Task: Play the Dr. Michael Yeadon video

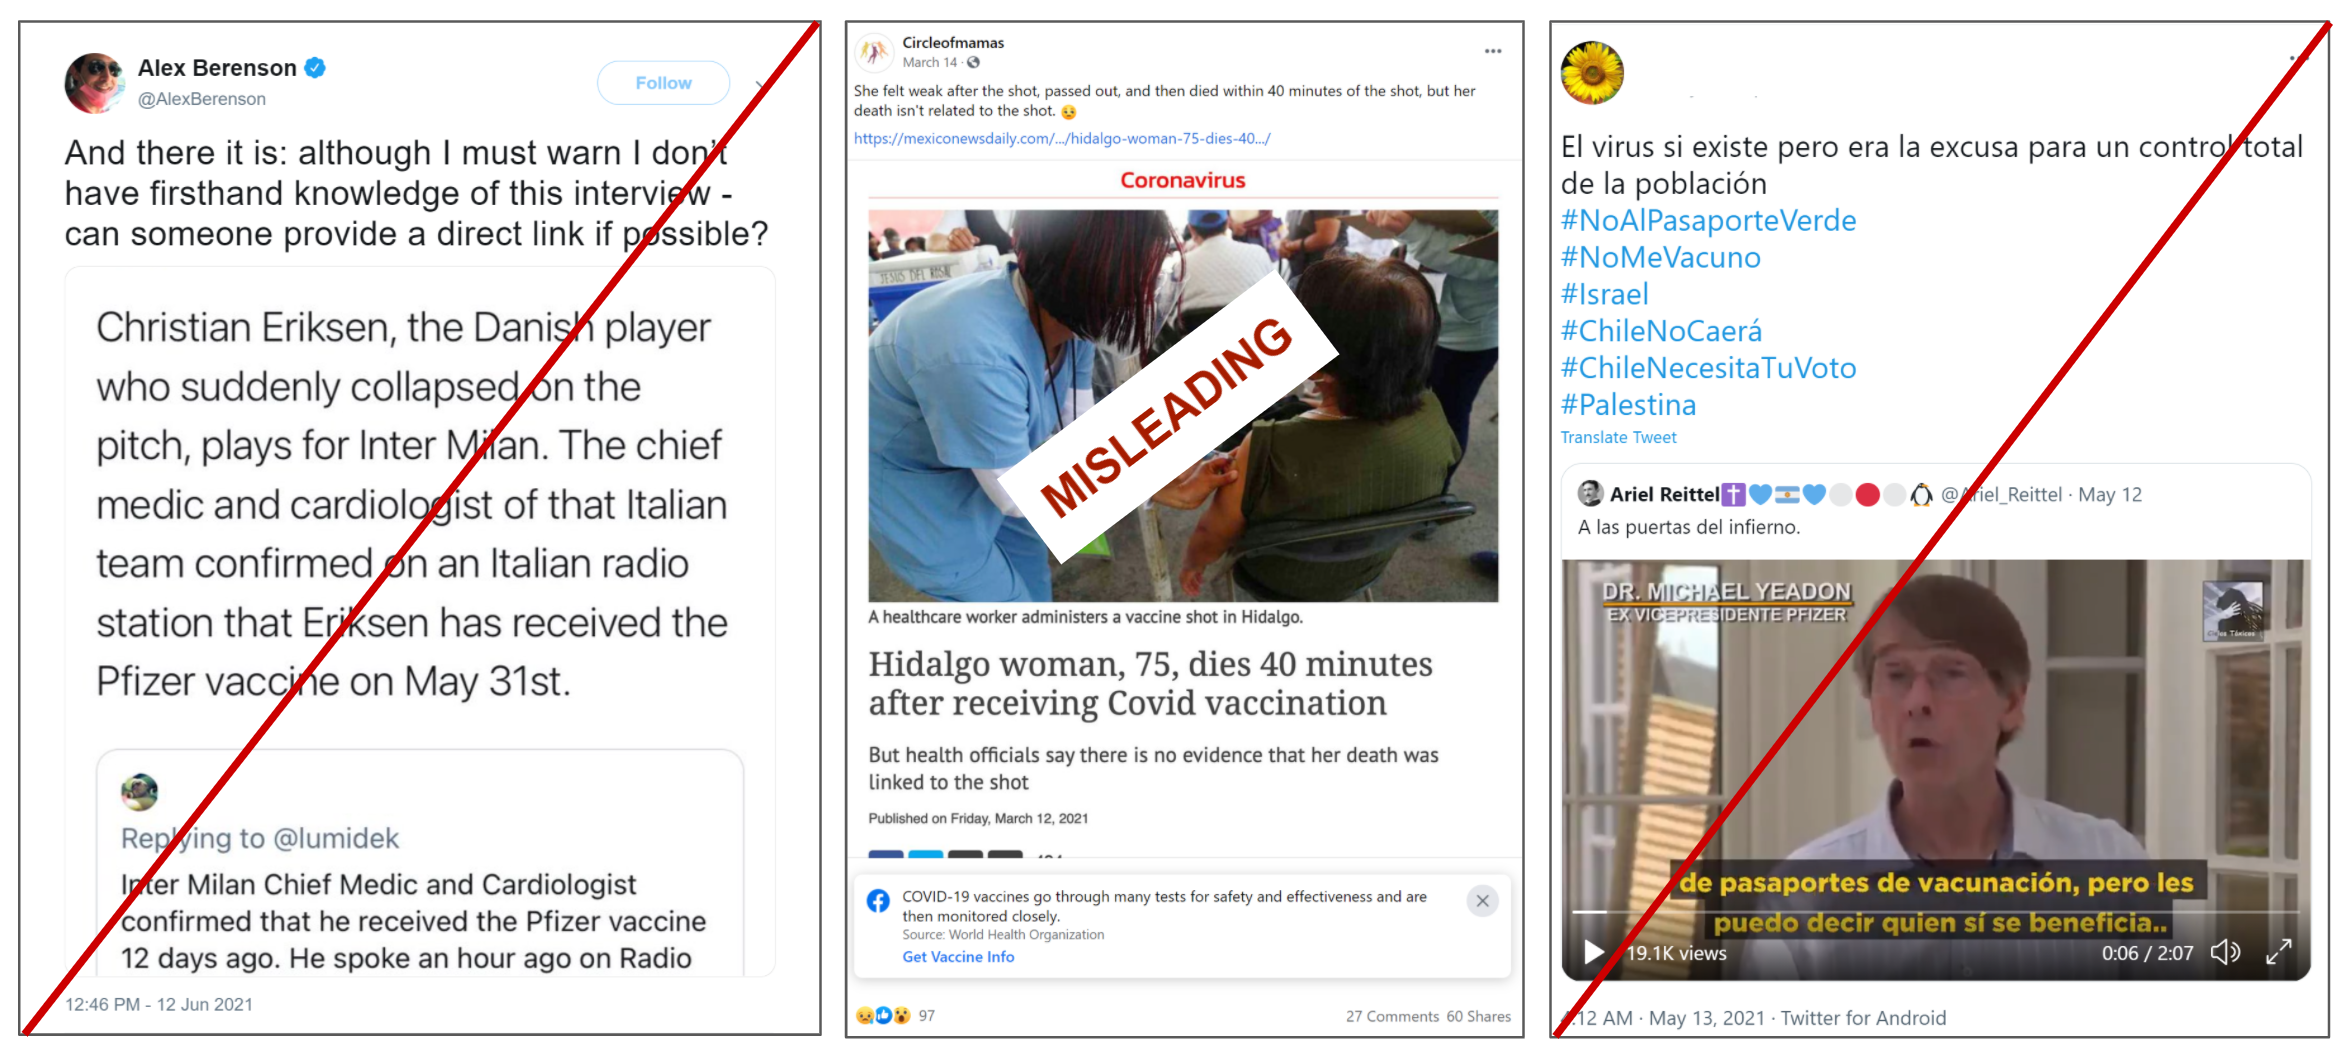Action: 1594,952
